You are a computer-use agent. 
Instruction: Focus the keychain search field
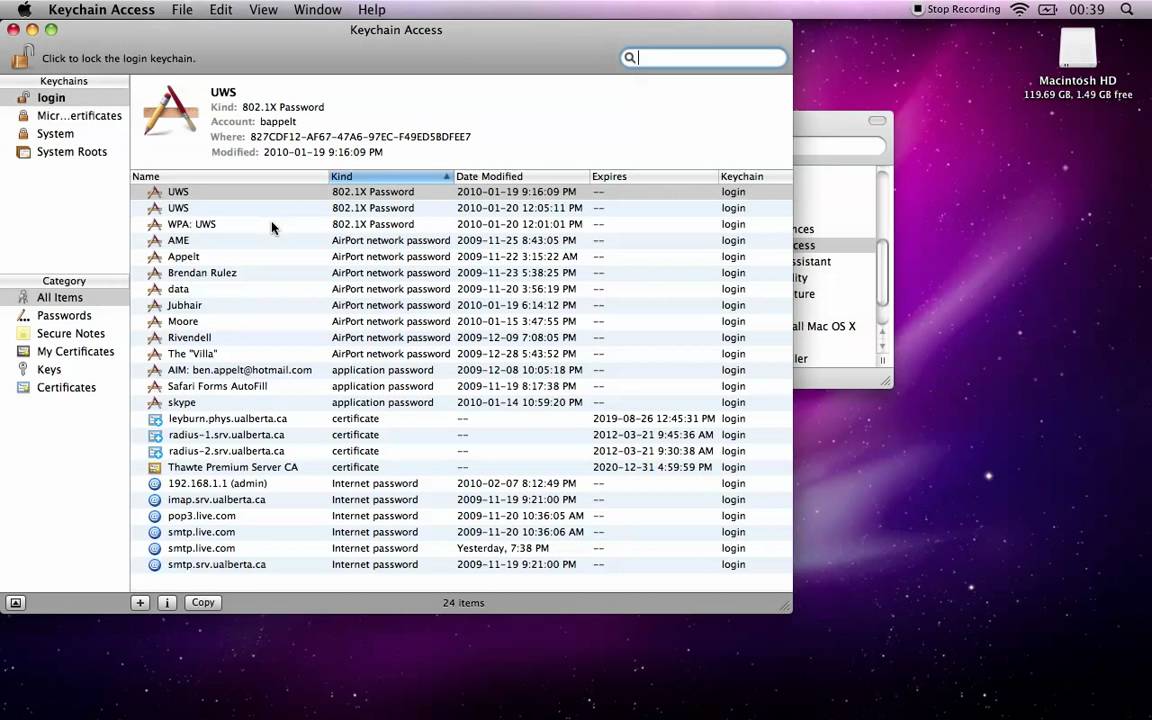click(x=704, y=57)
